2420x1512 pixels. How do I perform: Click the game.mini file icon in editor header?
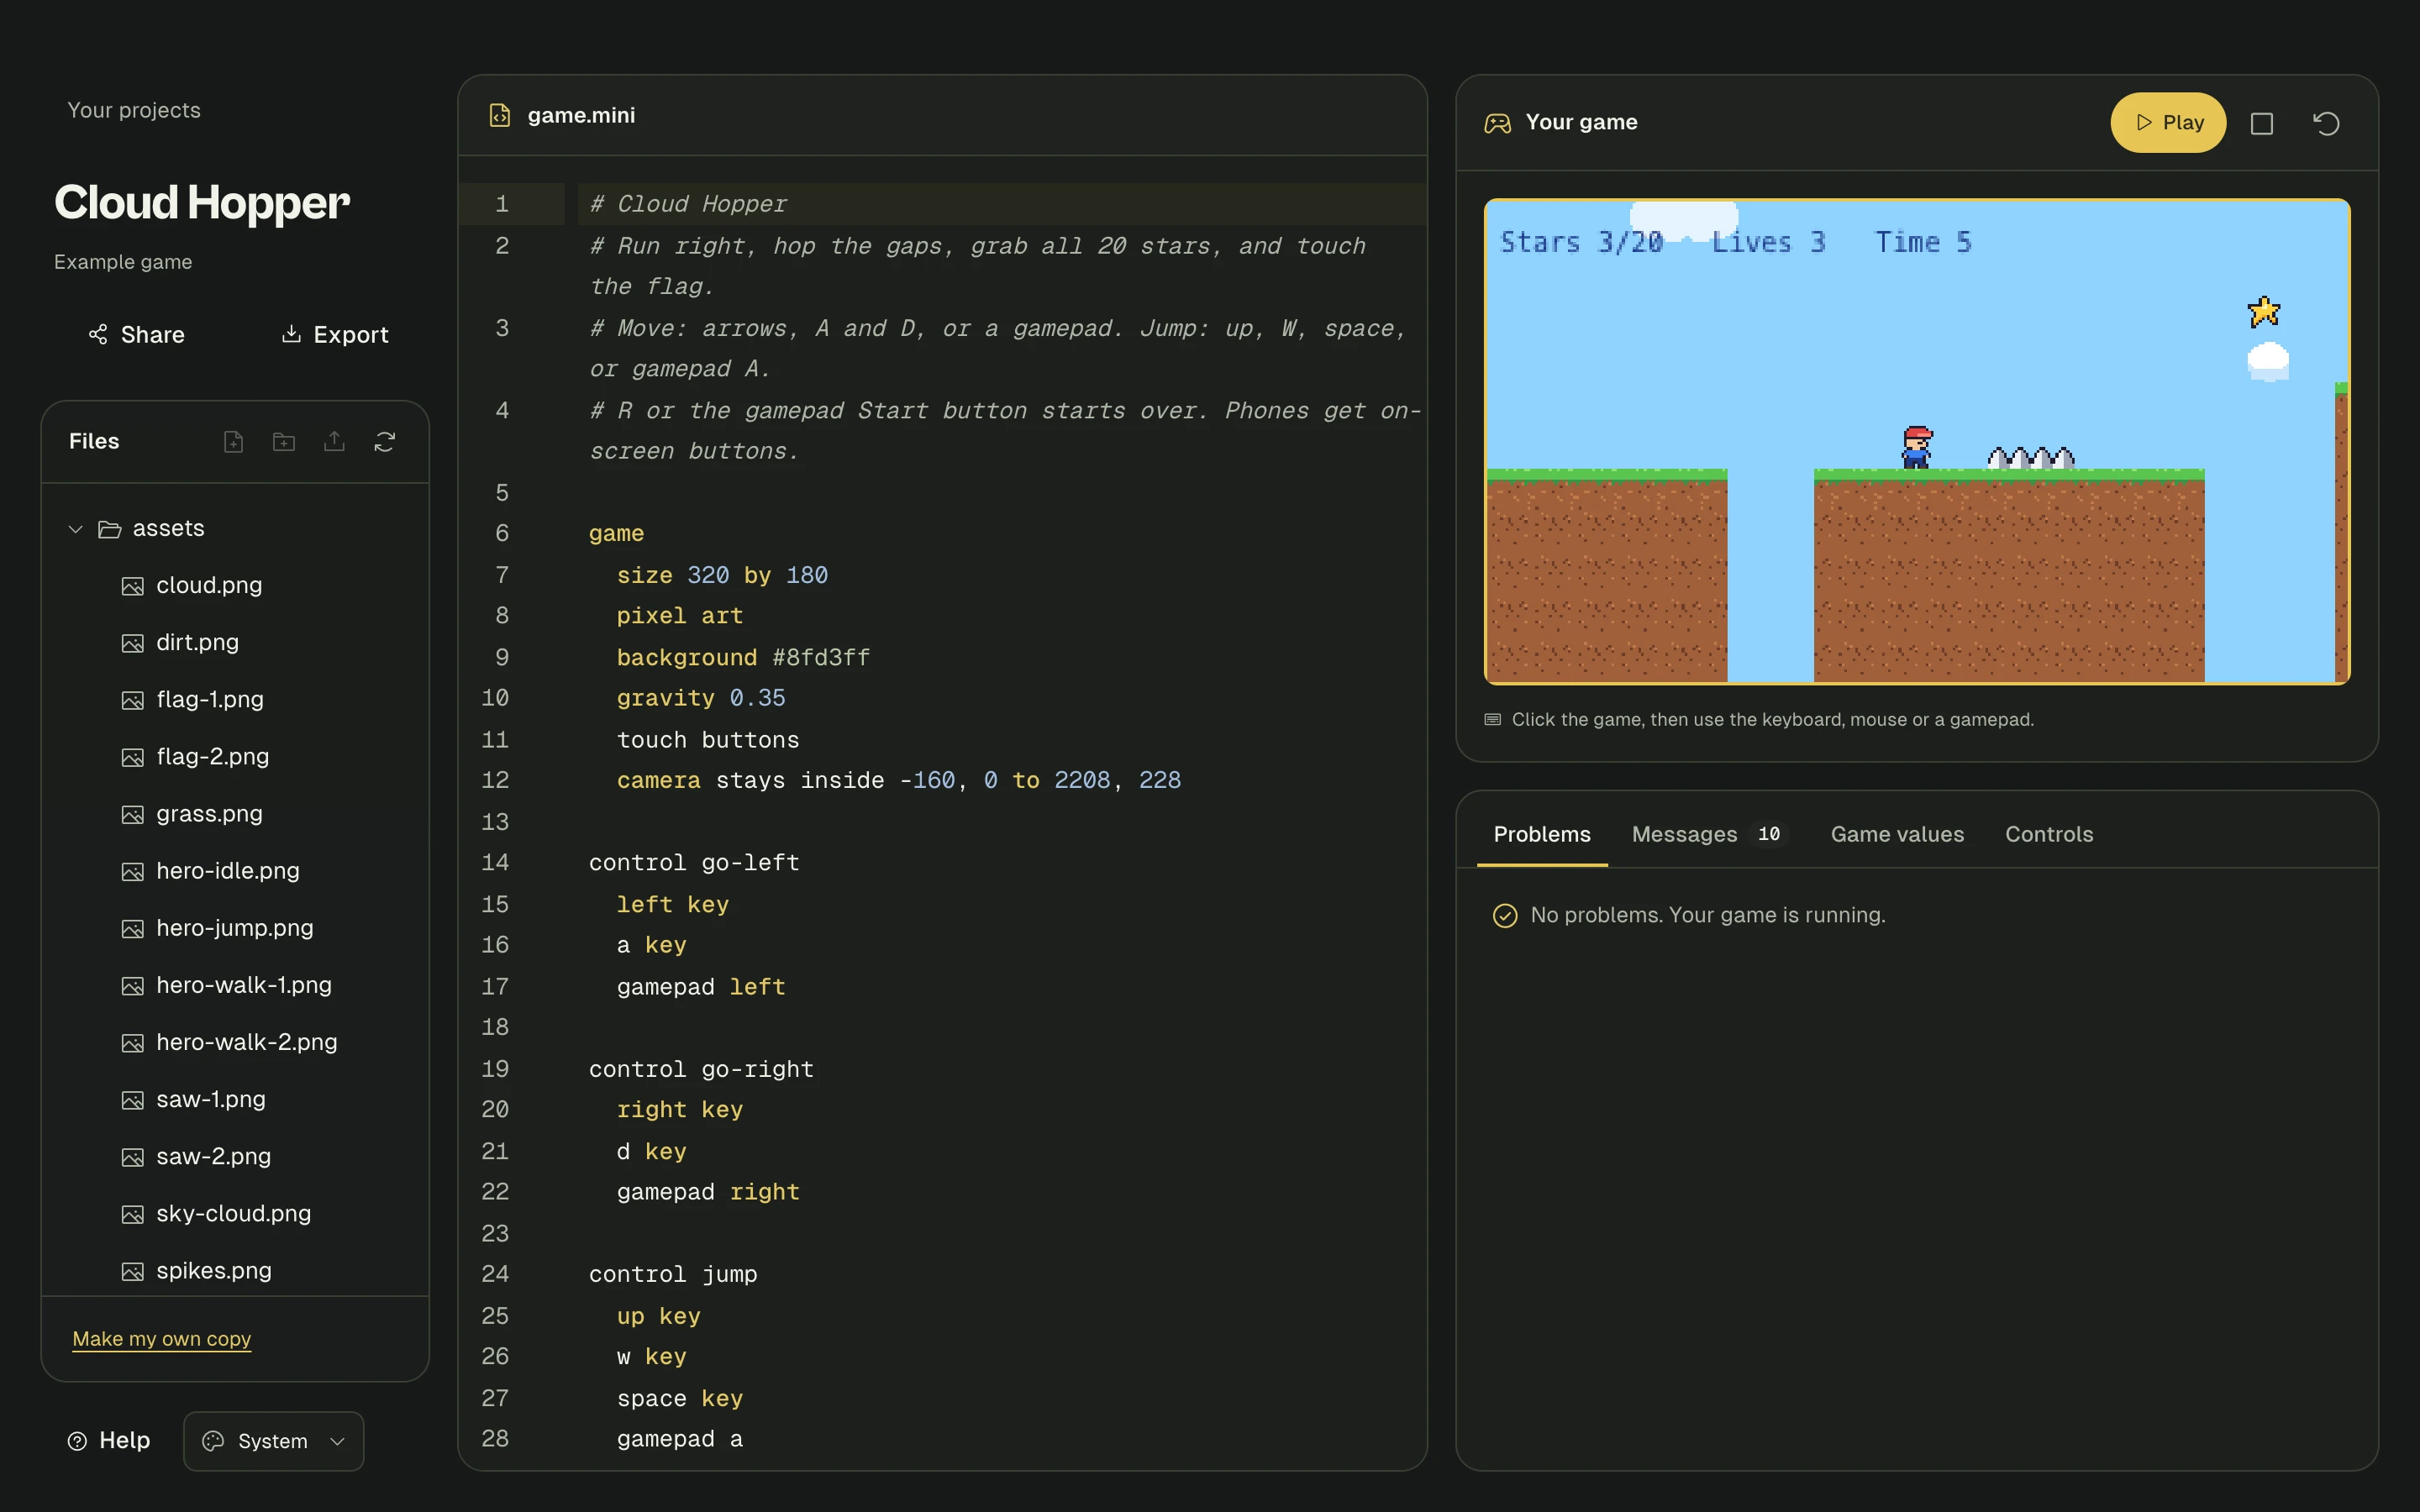tap(499, 115)
